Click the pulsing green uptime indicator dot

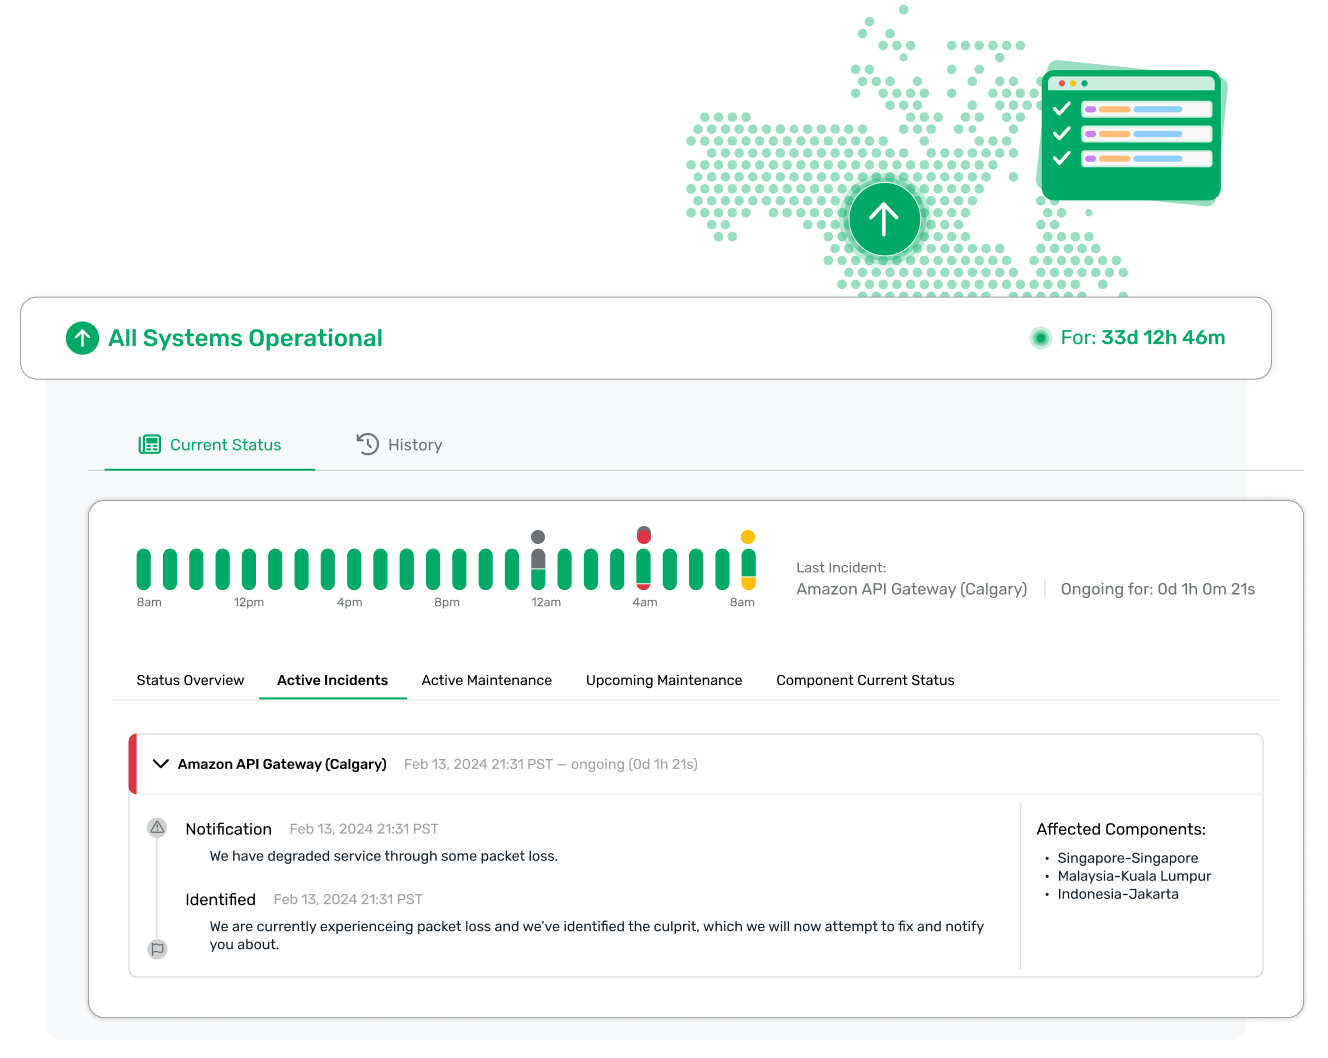coord(1040,338)
